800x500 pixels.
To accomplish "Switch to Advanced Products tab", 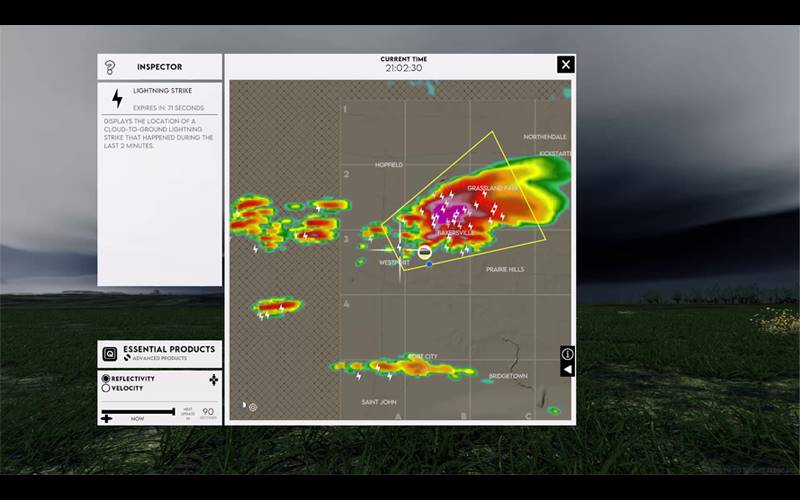I will pos(160,358).
